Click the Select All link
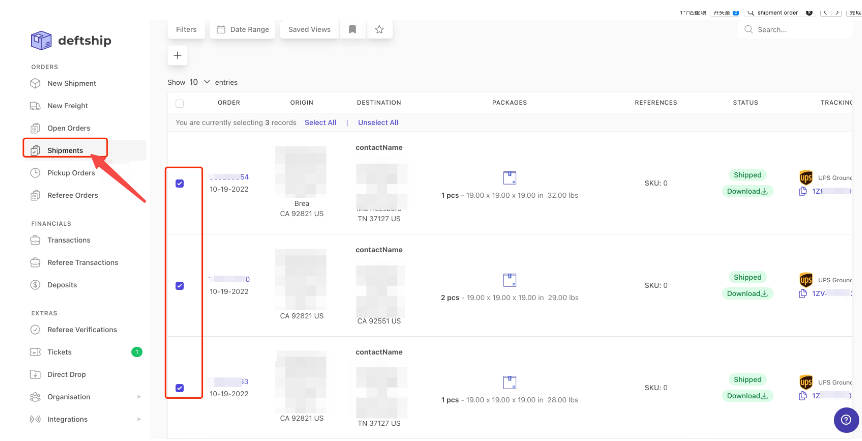862x441 pixels. [321, 123]
